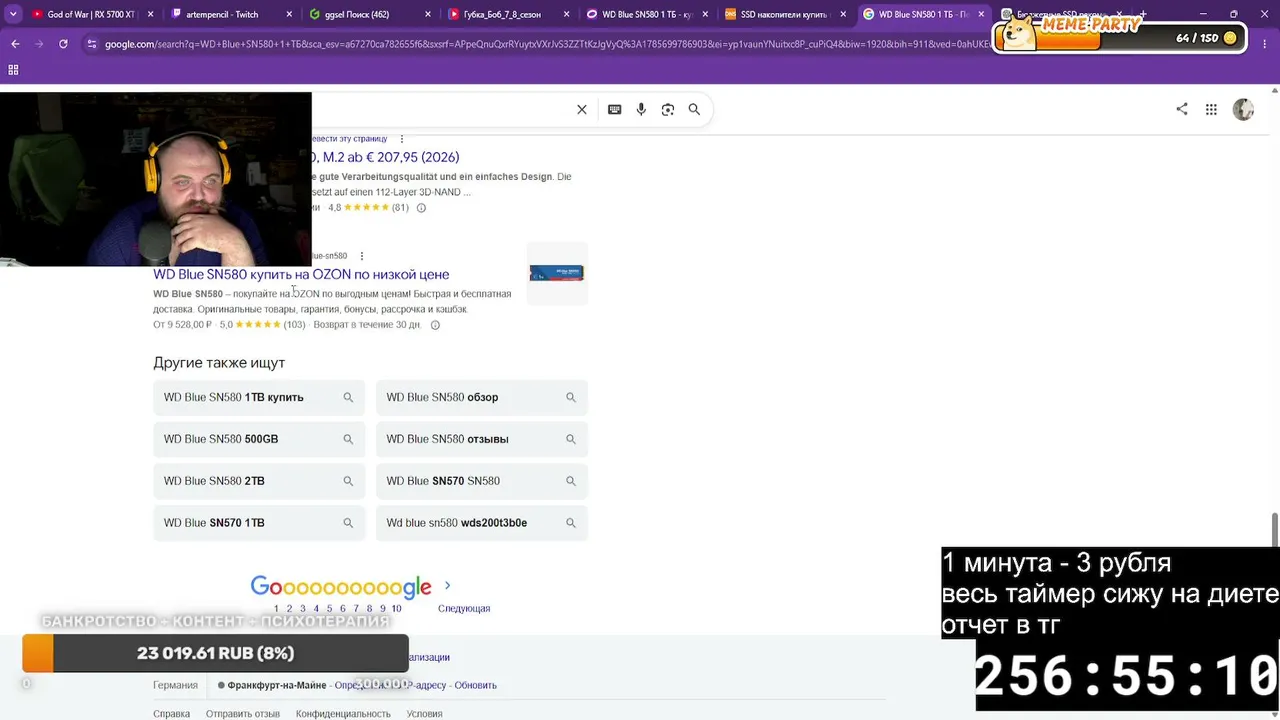Open the Справка footer link
This screenshot has height=720, width=1280.
[171, 714]
